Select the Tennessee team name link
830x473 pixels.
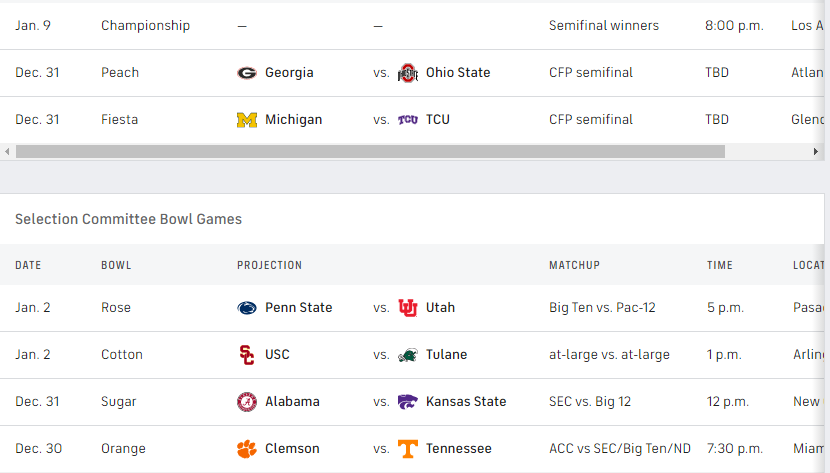[458, 449]
